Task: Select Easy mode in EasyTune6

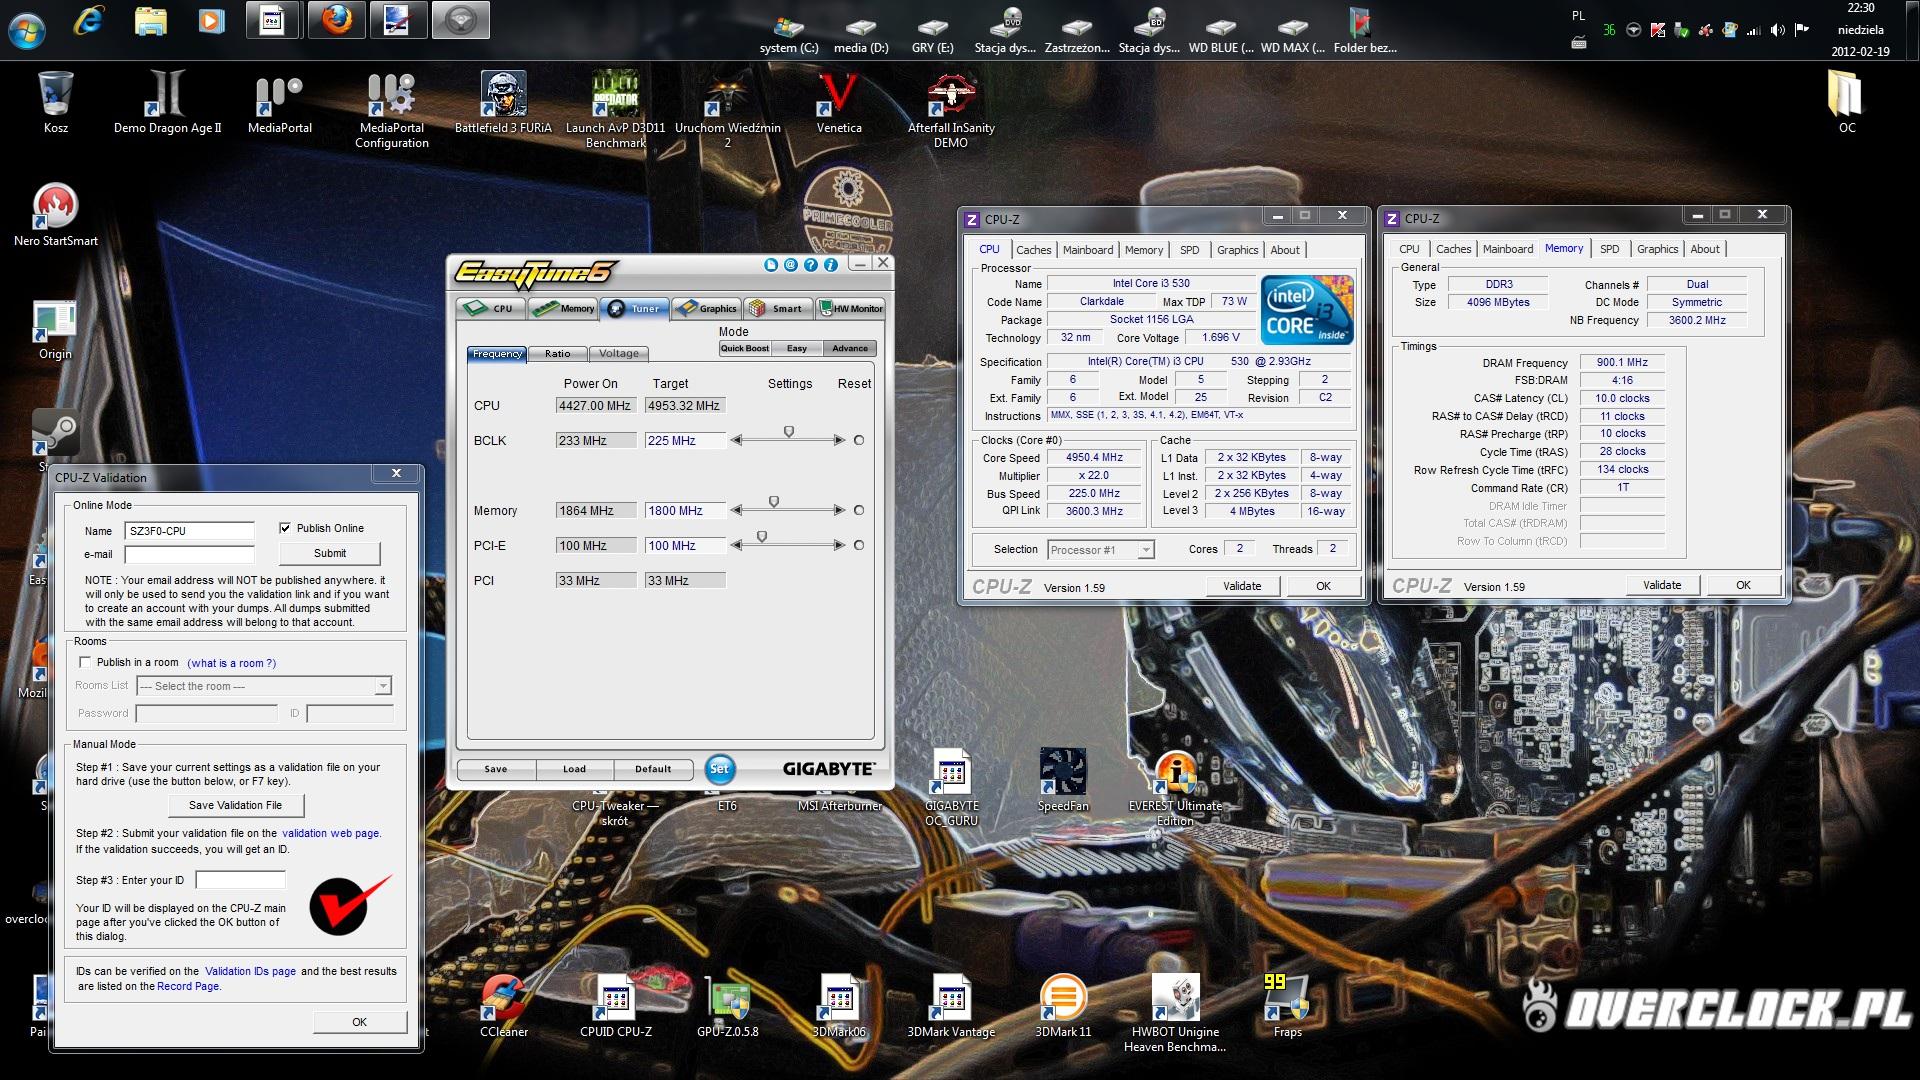Action: pos(797,348)
